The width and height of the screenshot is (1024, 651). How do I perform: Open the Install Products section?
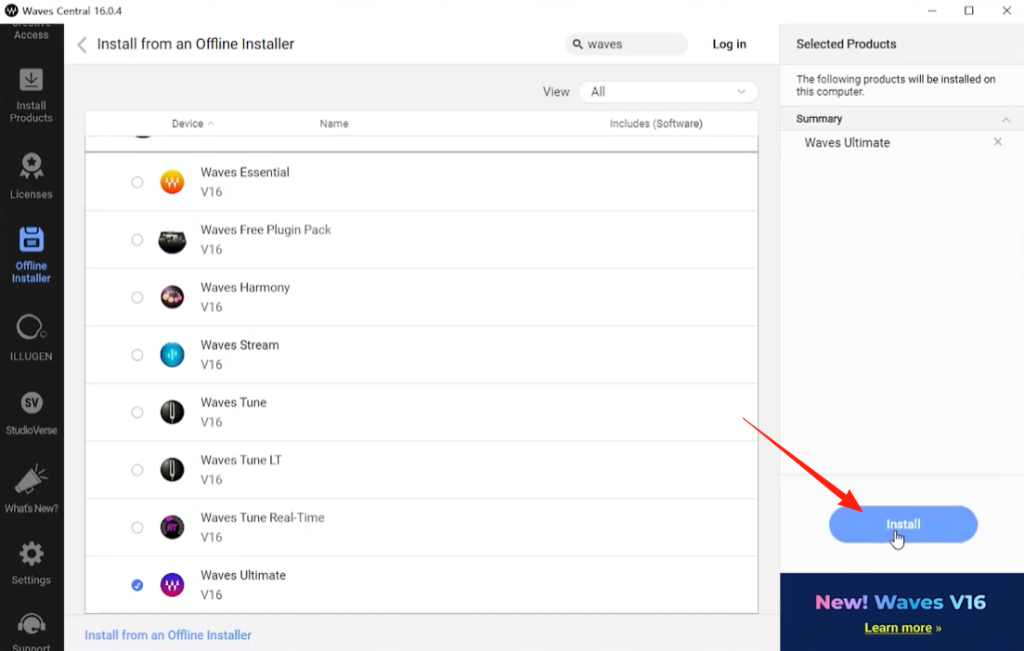pyautogui.click(x=31, y=95)
